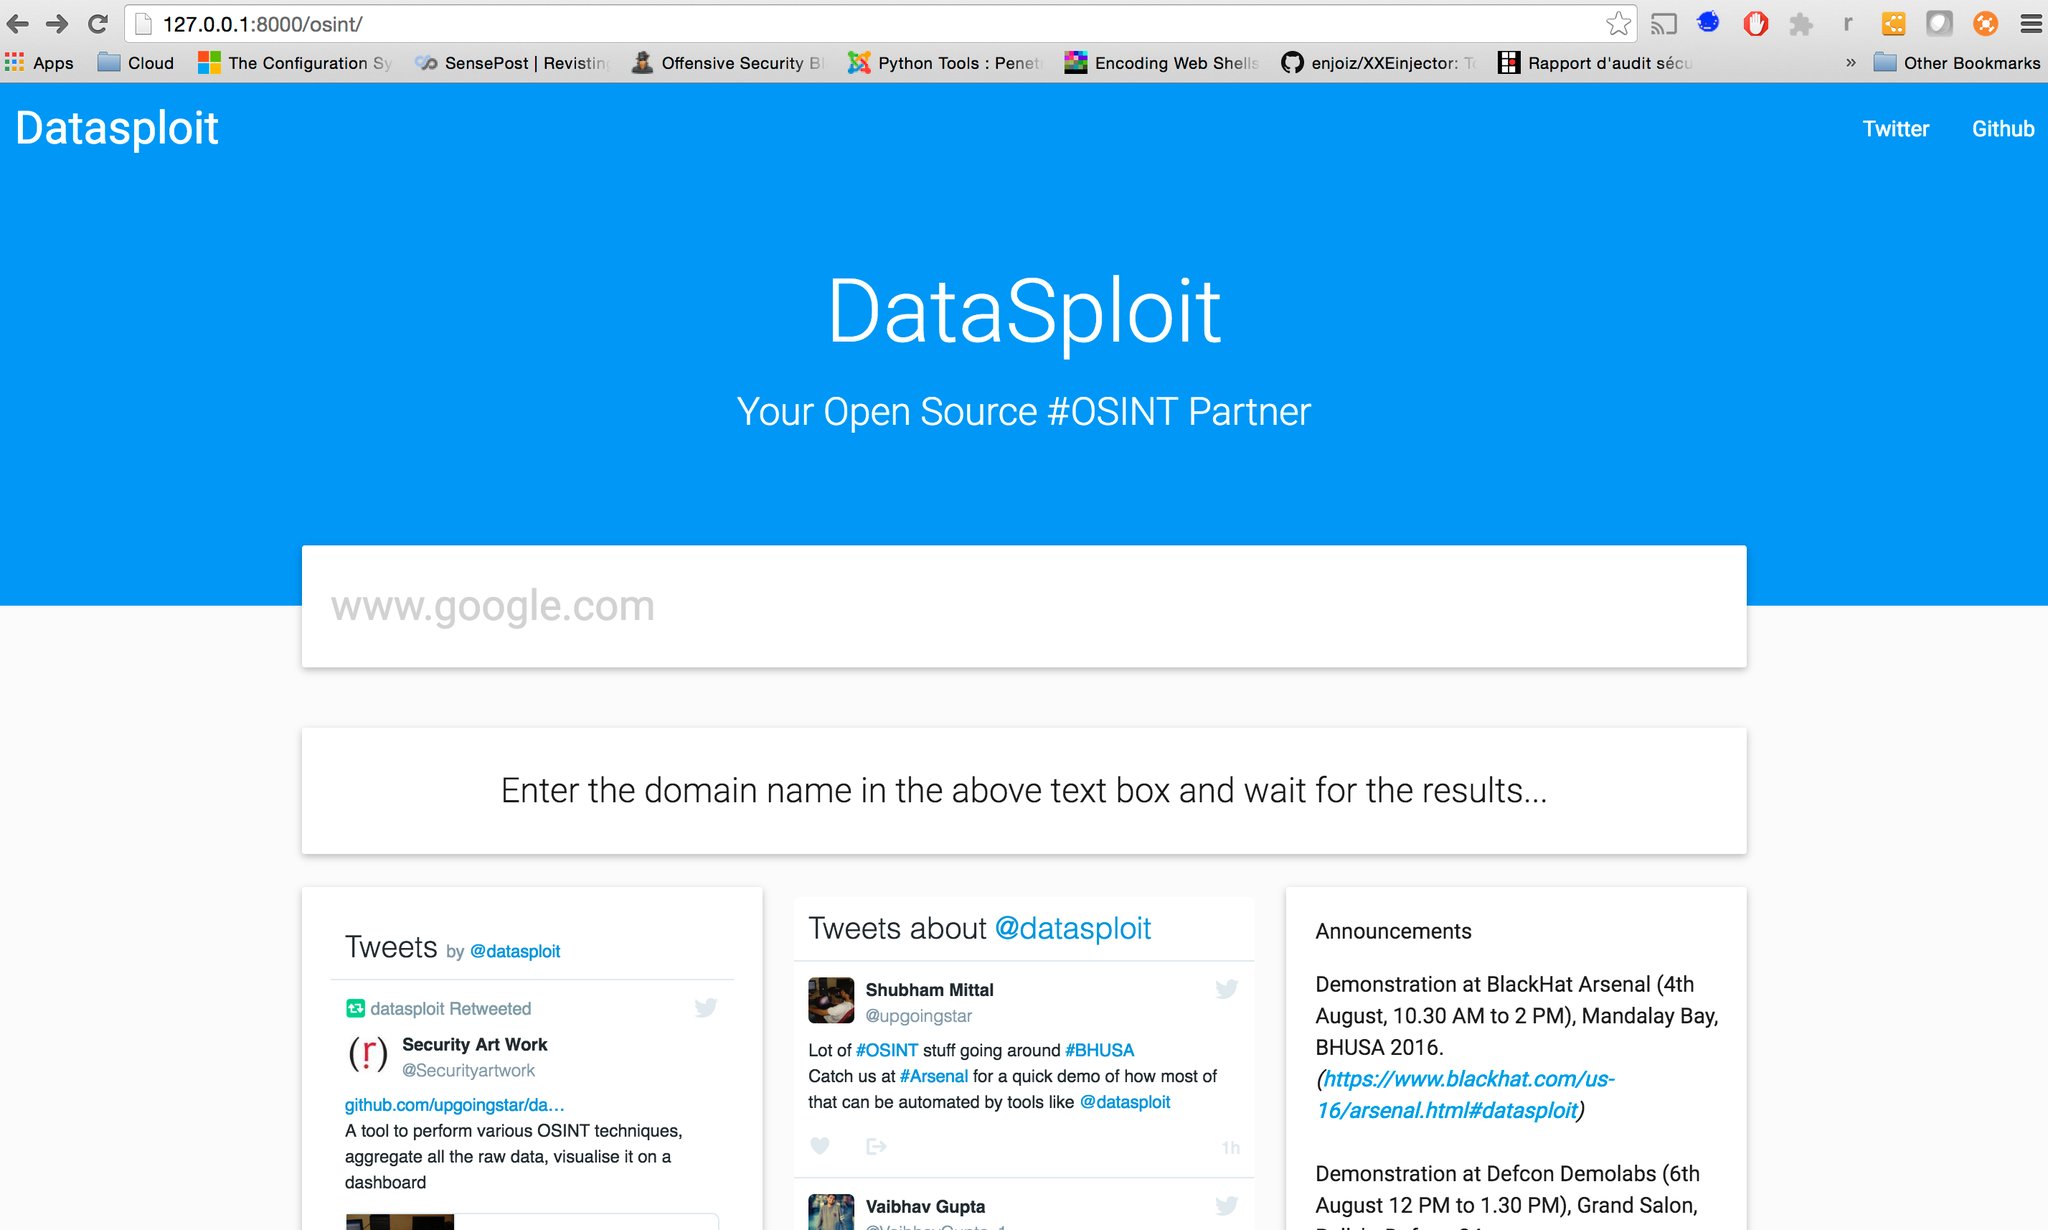Click the @datasploit mention in Shubham's tweet
2048x1230 pixels.
click(1124, 1102)
